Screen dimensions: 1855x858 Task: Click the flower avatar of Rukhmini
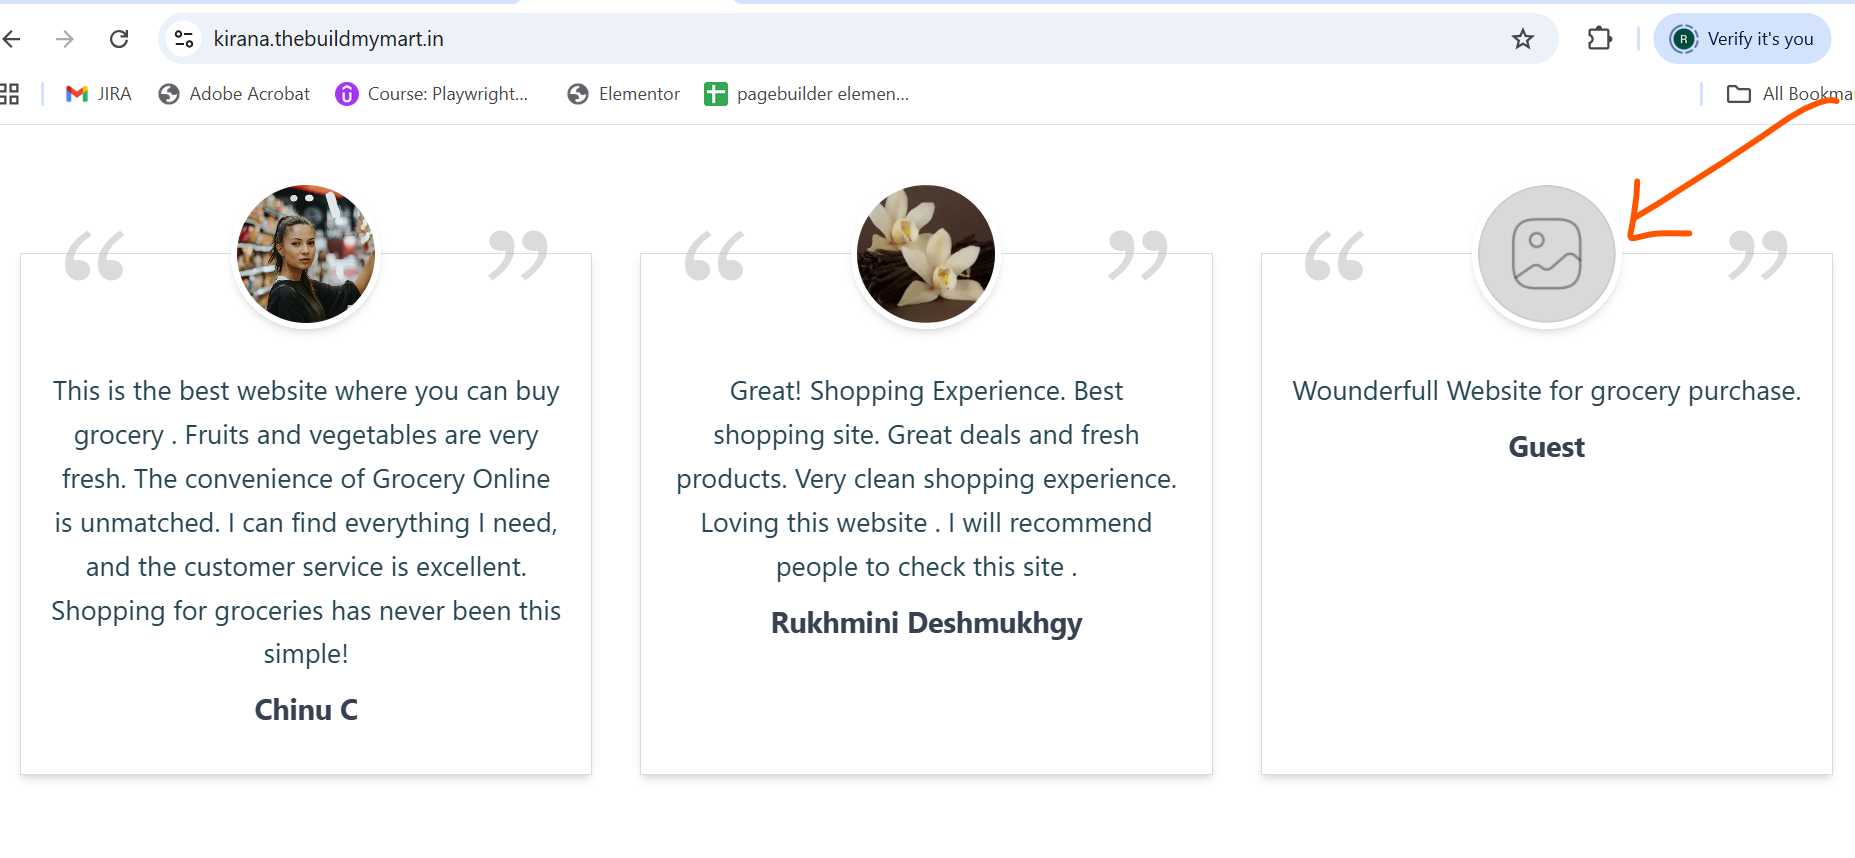(926, 254)
